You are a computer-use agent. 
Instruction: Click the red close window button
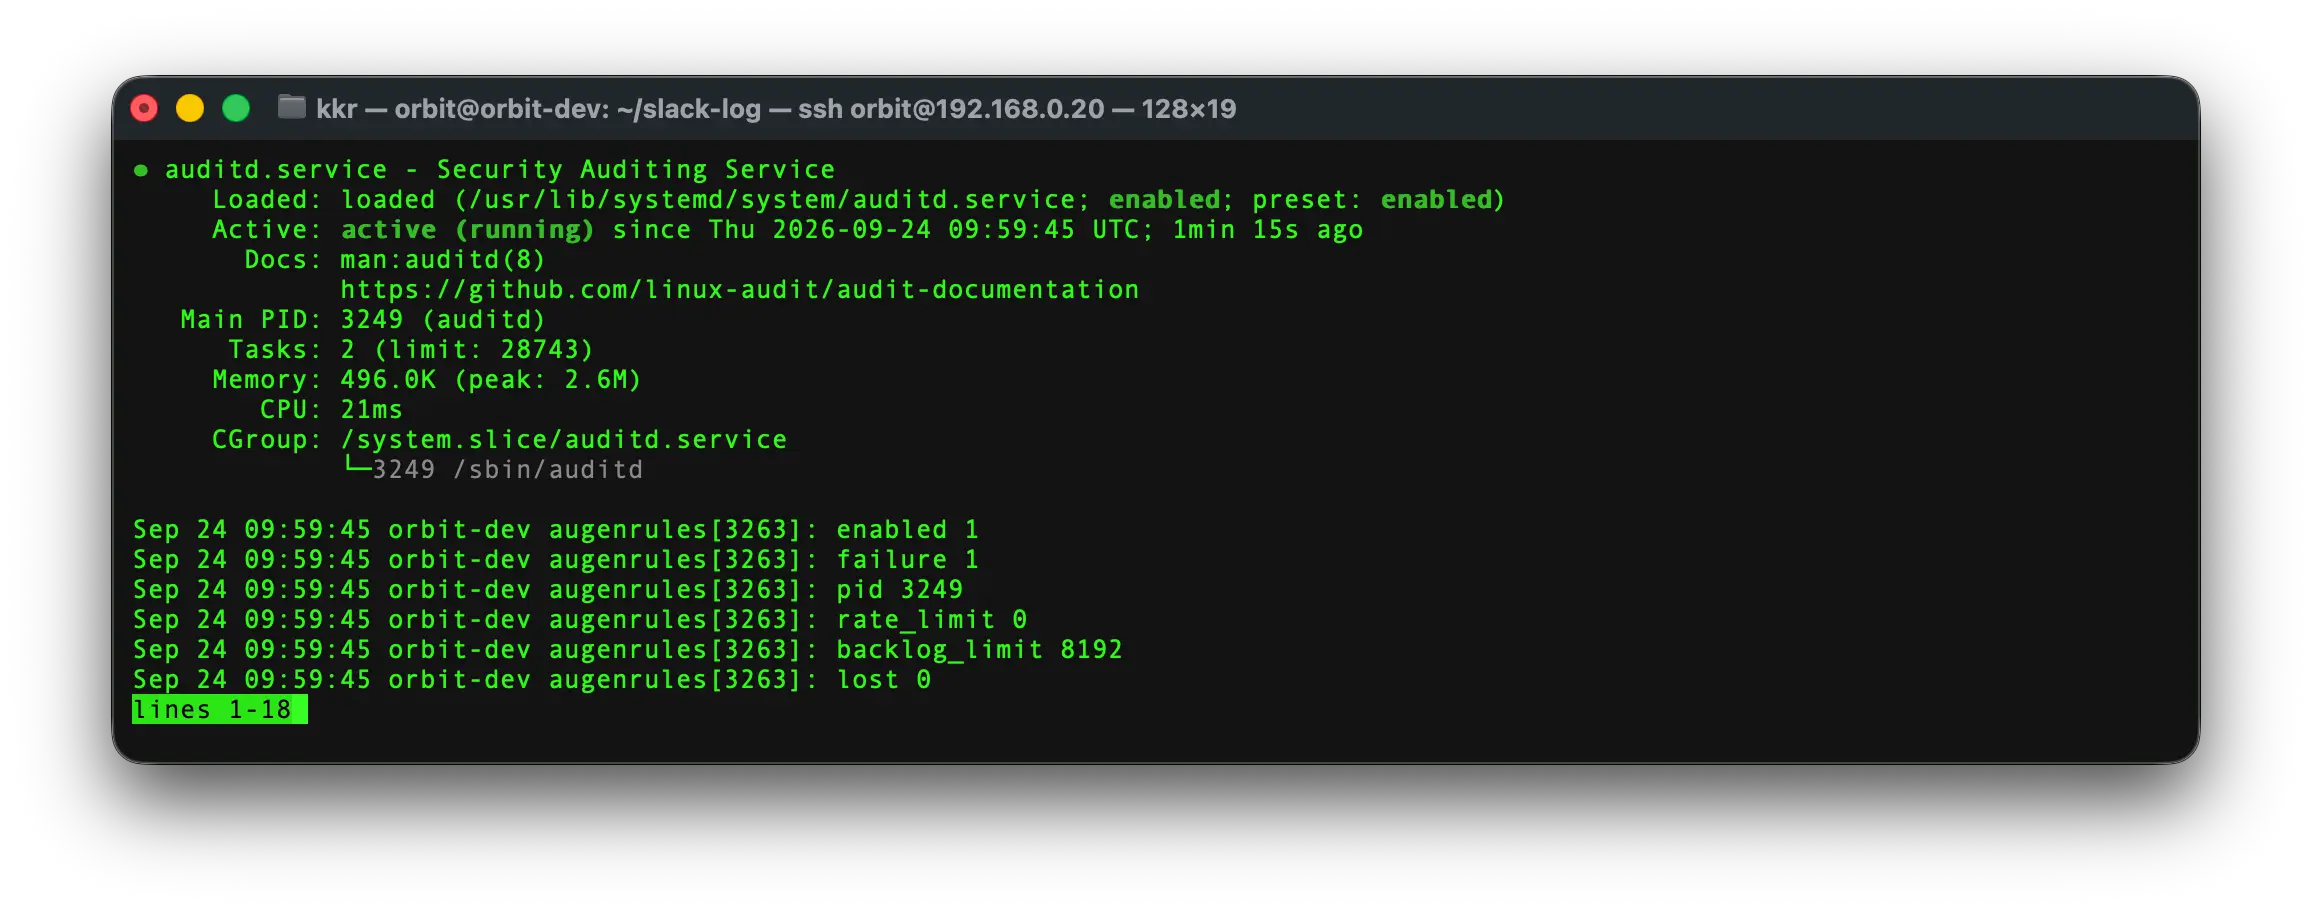click(145, 108)
